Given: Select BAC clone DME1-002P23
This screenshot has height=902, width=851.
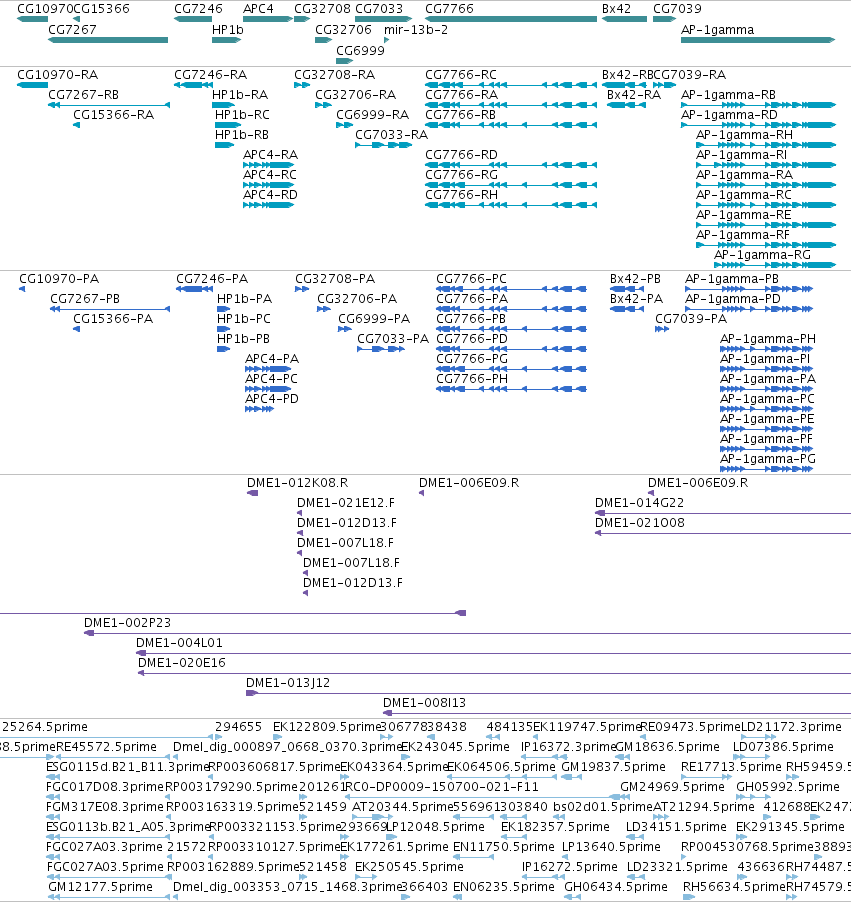Looking at the screenshot, I should 127,623.
